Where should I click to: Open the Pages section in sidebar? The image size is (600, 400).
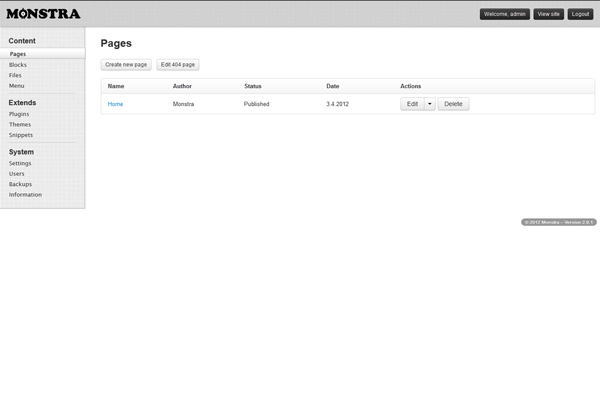coord(18,54)
